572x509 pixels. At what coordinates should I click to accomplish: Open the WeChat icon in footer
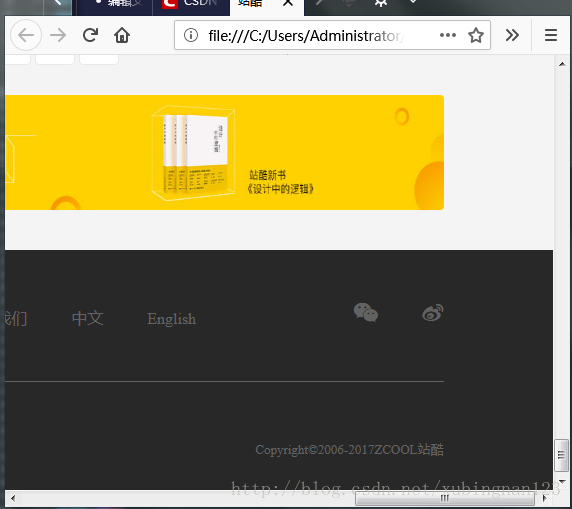pyautogui.click(x=366, y=312)
